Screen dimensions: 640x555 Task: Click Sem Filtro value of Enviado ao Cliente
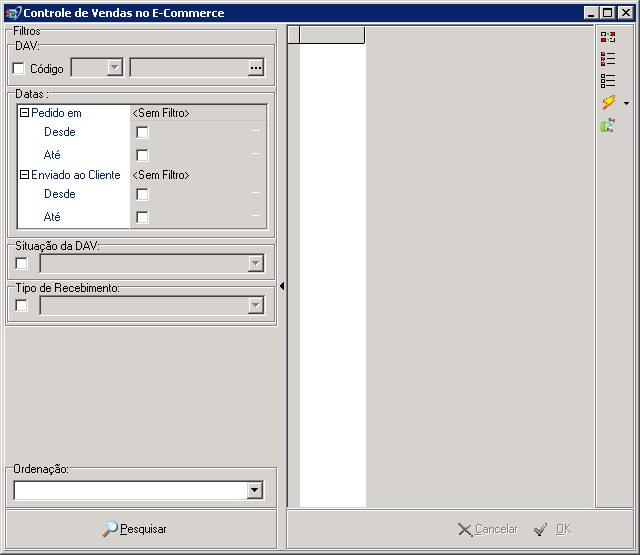[x=161, y=175]
